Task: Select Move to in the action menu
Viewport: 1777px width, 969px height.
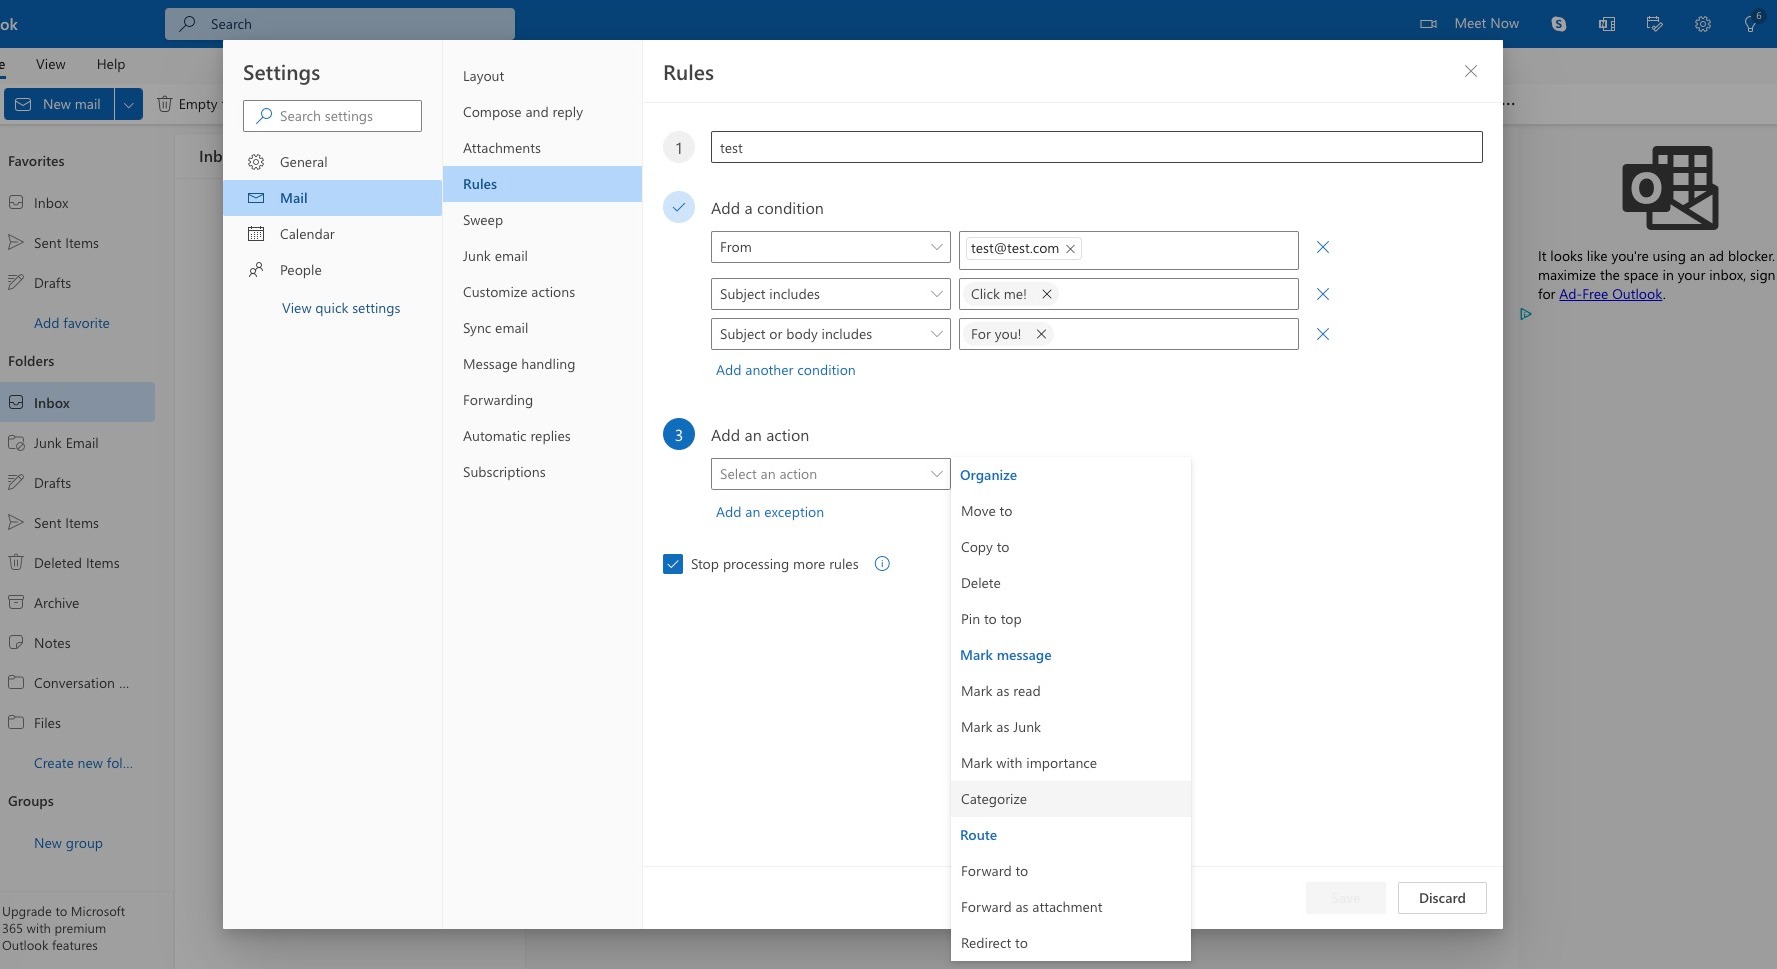Action: [x=986, y=511]
